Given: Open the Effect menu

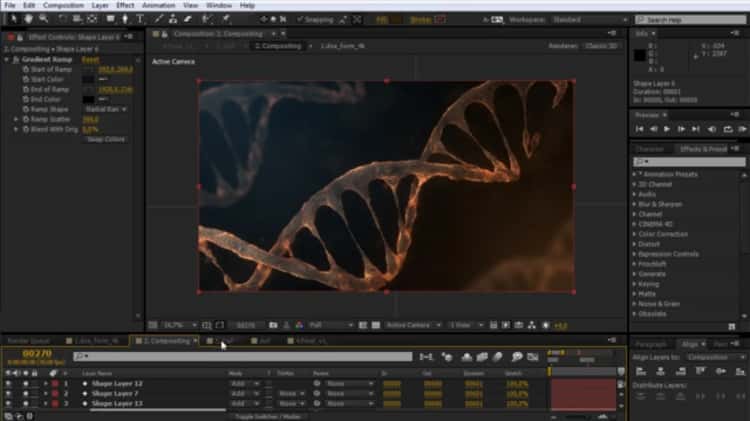Looking at the screenshot, I should 125,5.
